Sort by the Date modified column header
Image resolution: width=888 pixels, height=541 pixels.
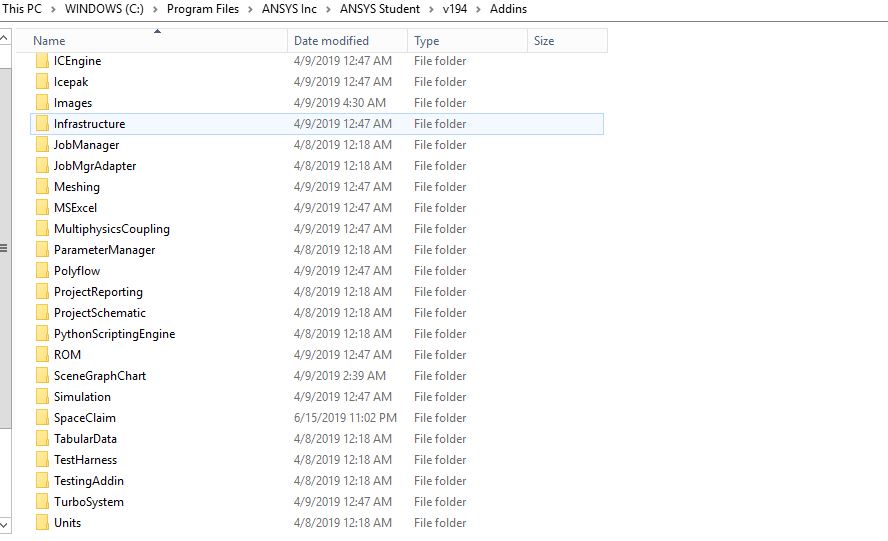coord(347,41)
